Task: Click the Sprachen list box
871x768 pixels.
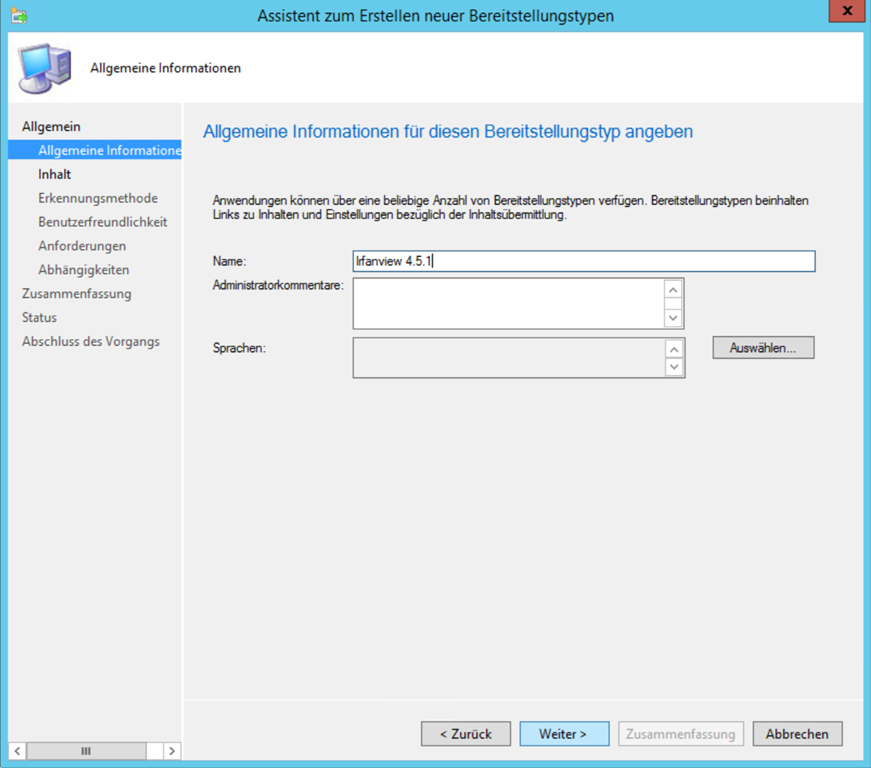Action: 508,357
